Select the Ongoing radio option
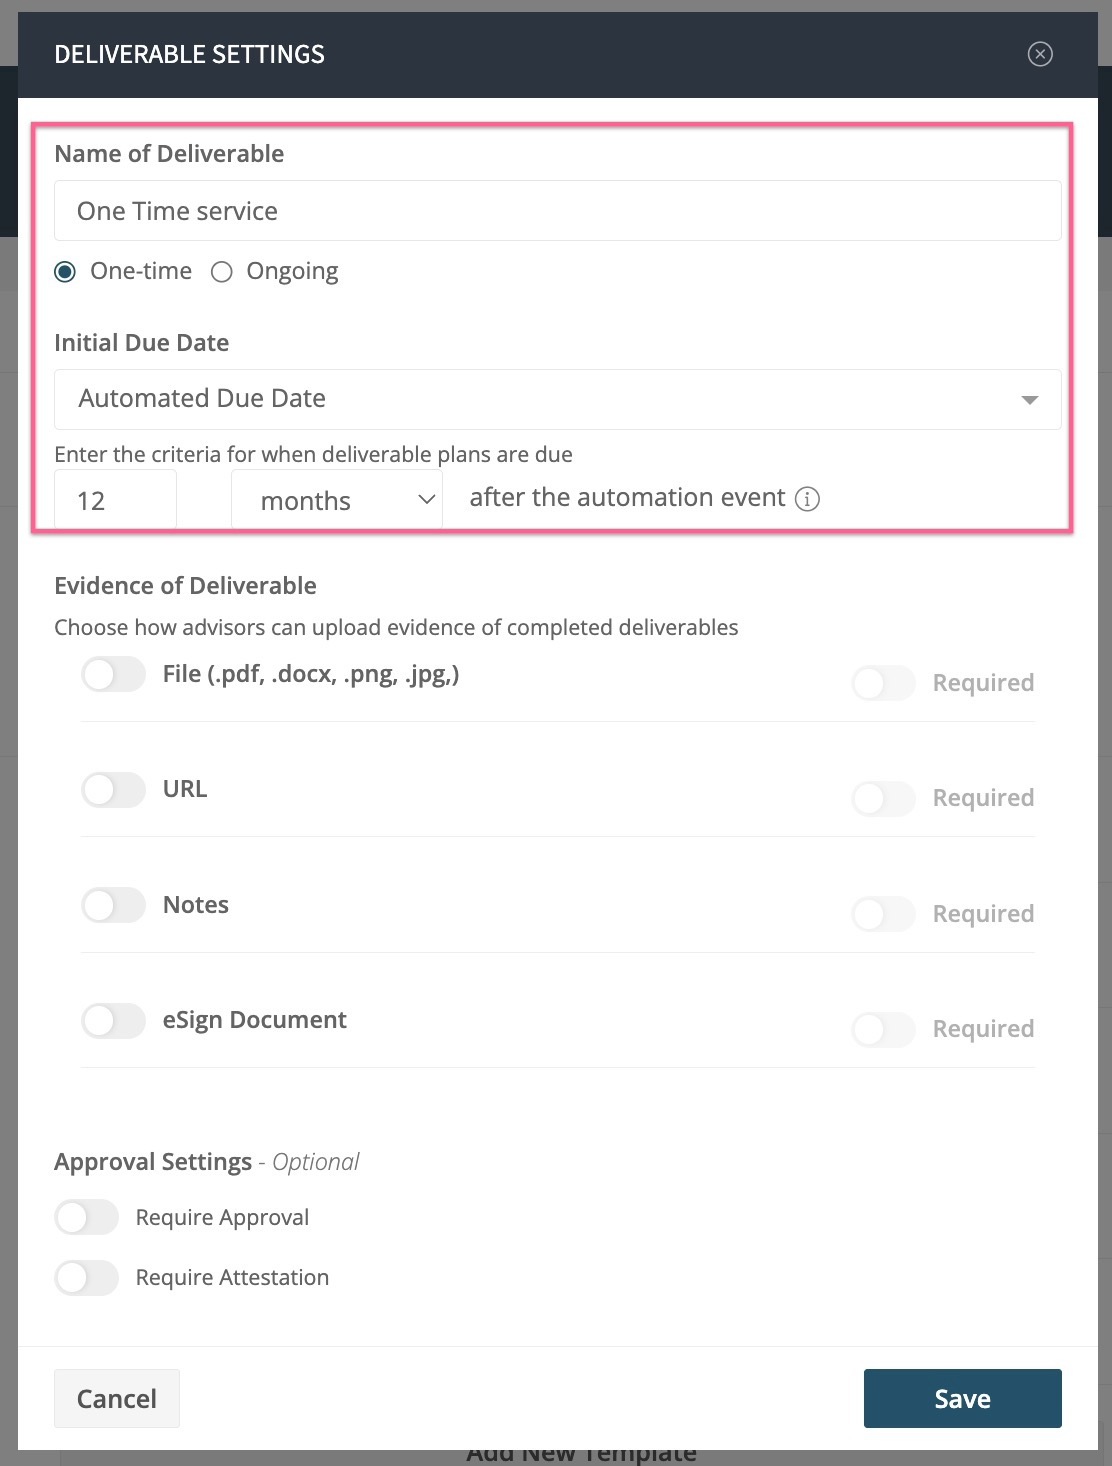The width and height of the screenshot is (1112, 1466). tap(222, 272)
